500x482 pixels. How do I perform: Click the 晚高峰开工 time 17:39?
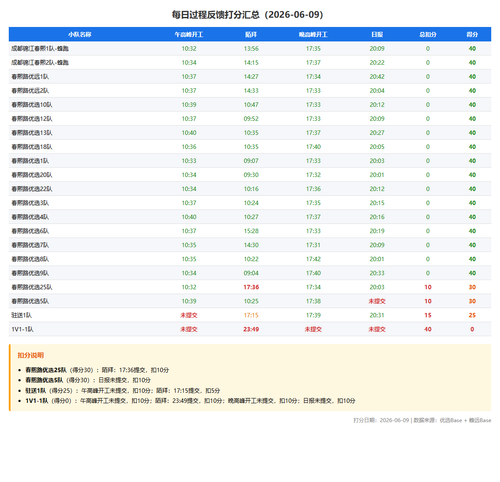pyautogui.click(x=313, y=315)
